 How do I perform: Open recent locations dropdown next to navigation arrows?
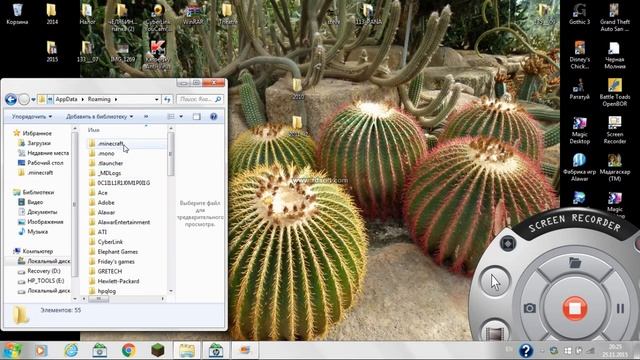pyautogui.click(x=33, y=100)
